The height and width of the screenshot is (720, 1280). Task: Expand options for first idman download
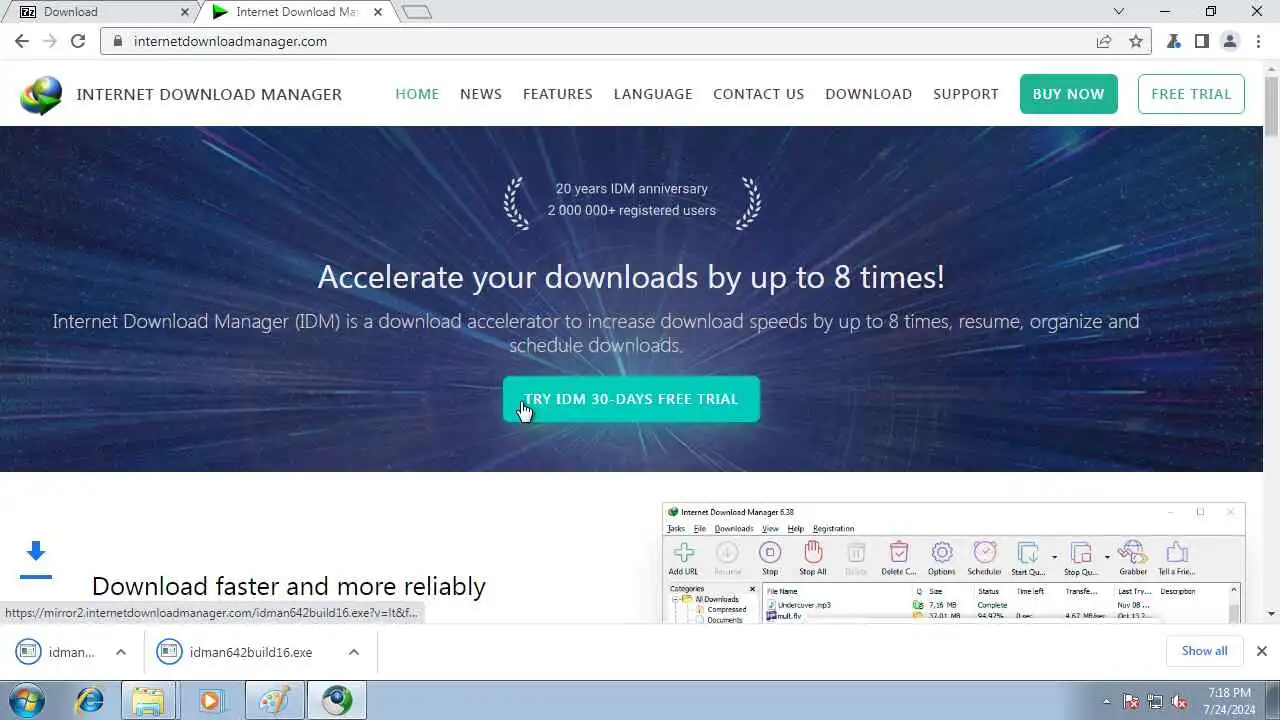(121, 652)
